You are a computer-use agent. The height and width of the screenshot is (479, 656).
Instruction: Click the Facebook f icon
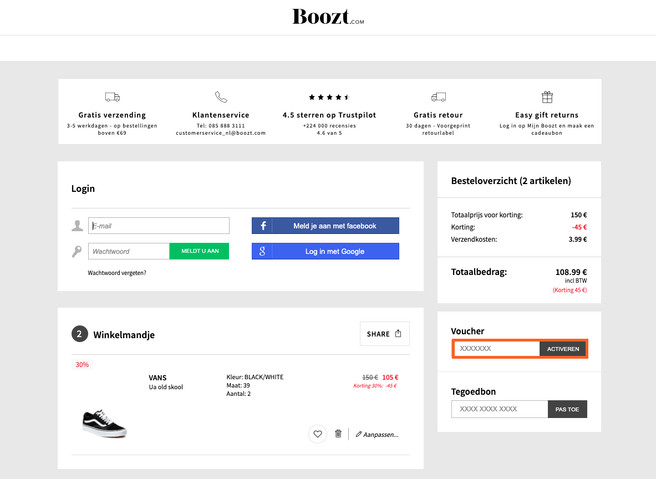coord(263,226)
